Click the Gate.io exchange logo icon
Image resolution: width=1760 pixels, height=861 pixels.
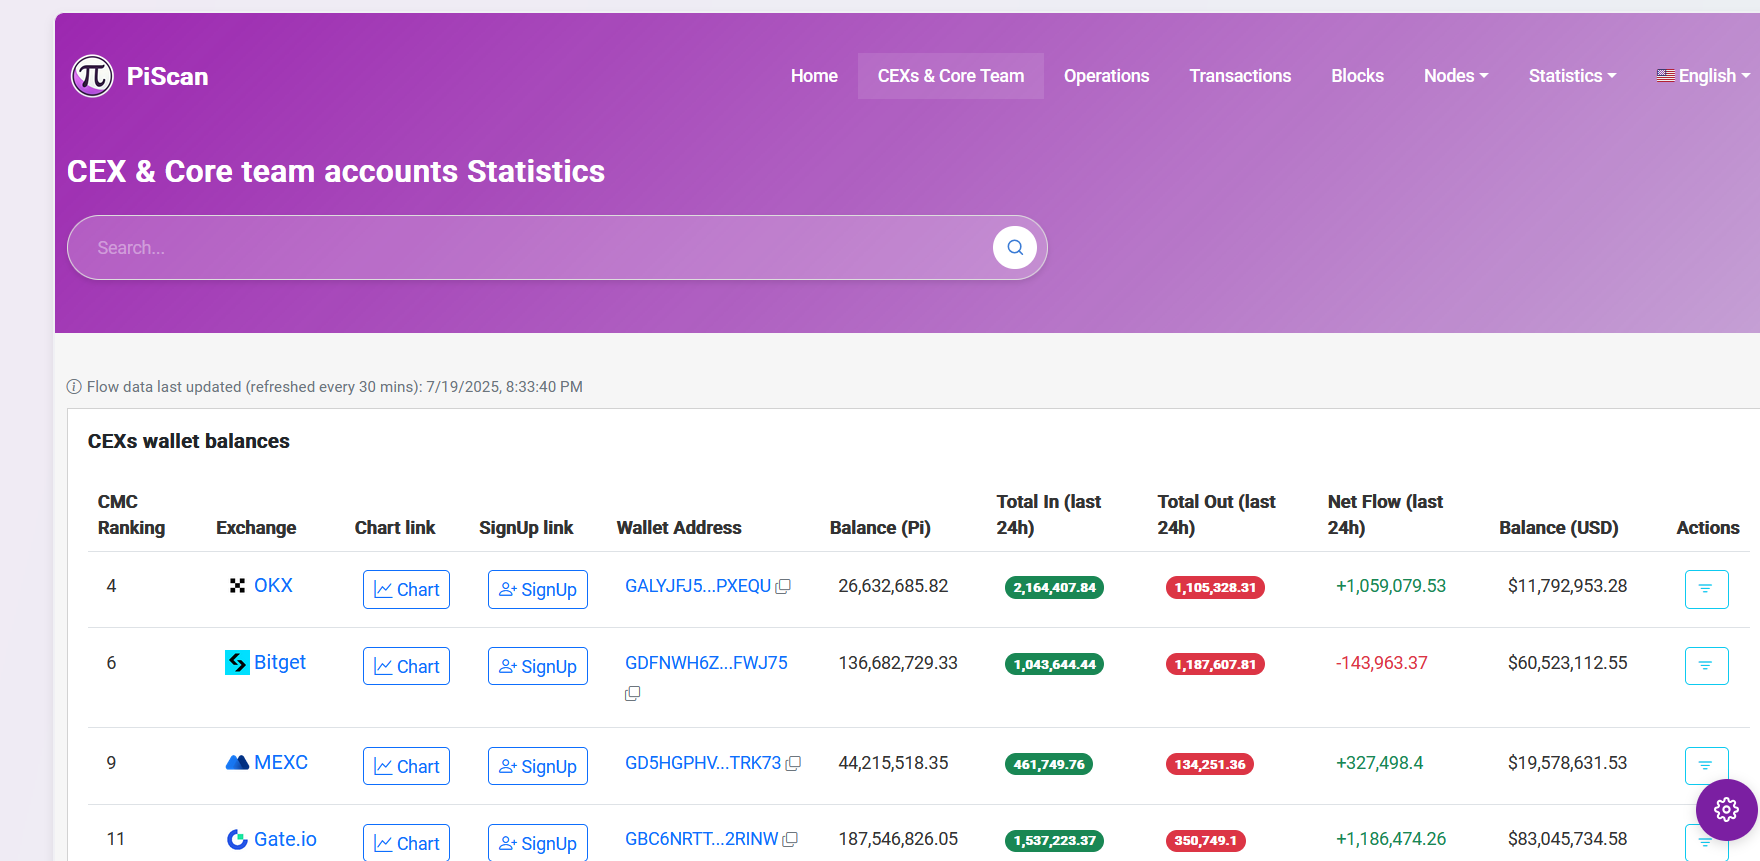237,839
